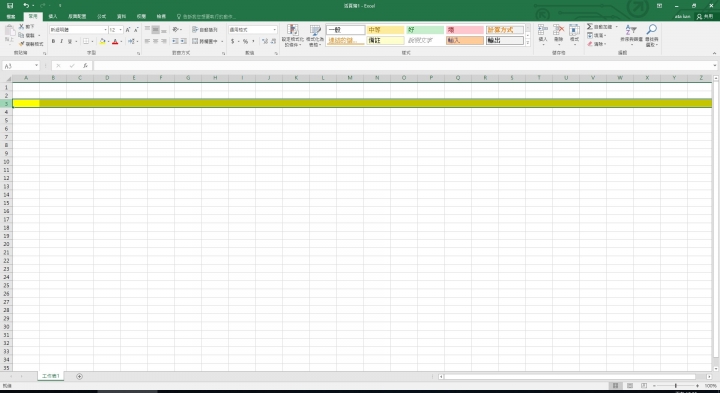Viewport: 720px width, 393px height.
Task: Toggle italic formatting
Action: tap(62, 41)
